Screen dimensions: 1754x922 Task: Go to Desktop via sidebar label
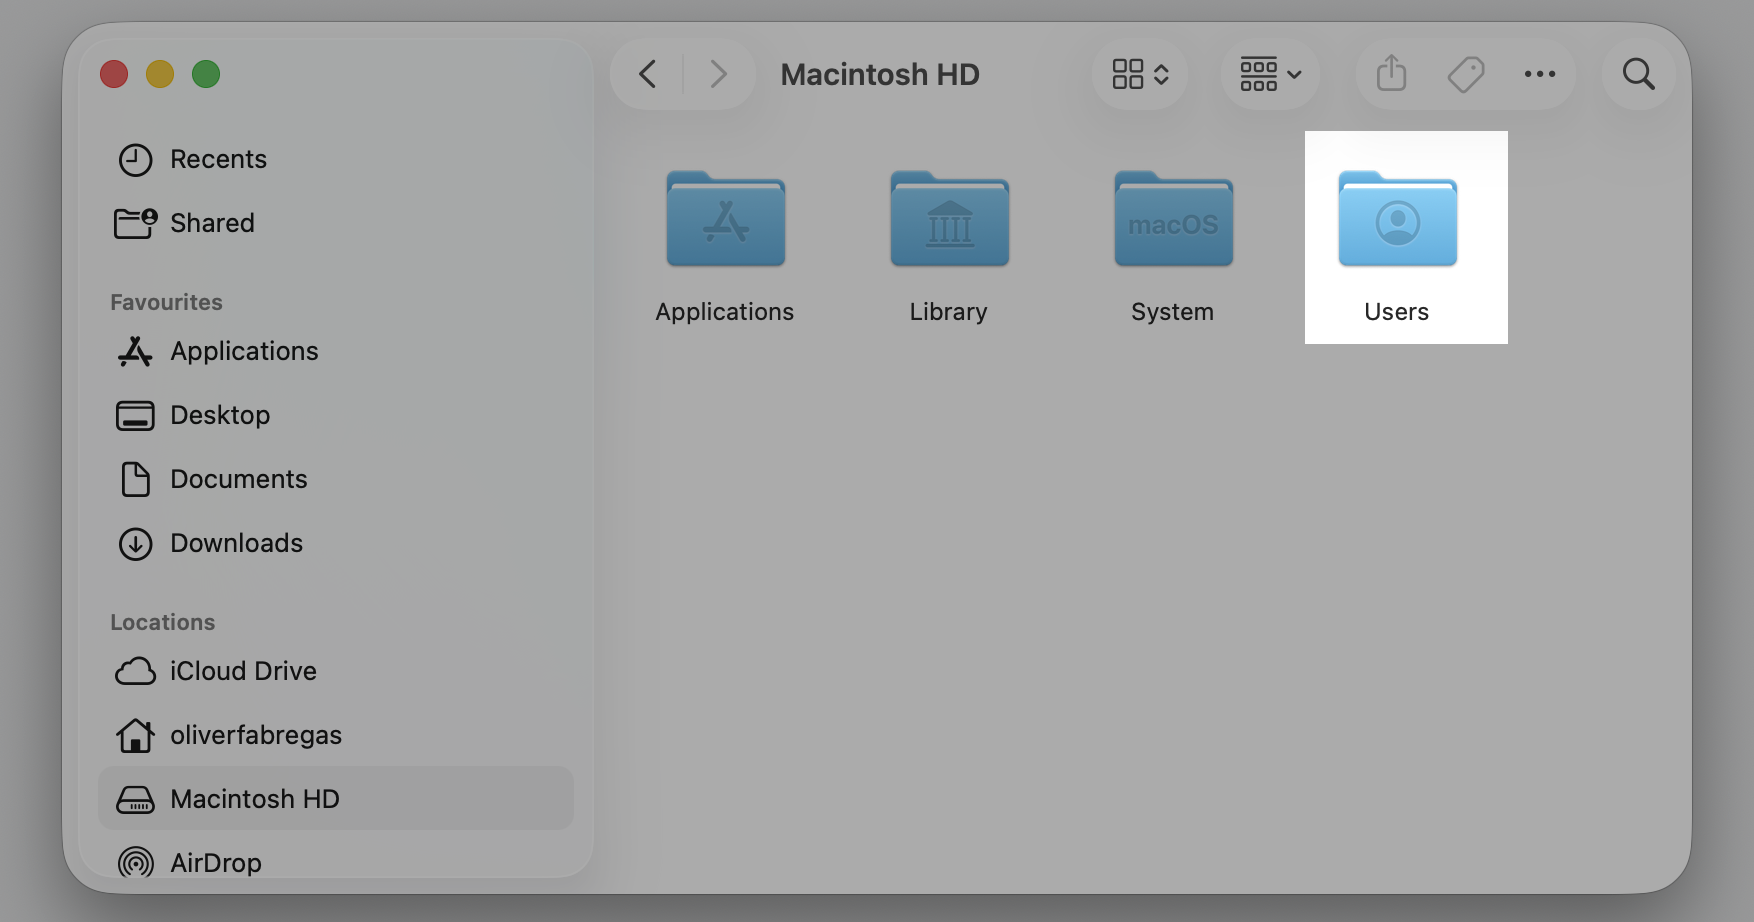pyautogui.click(x=220, y=415)
